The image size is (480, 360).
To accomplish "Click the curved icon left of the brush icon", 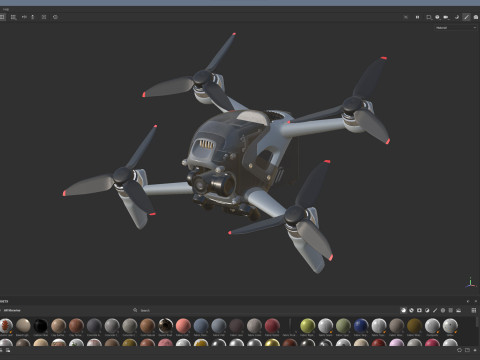I will (x=457, y=17).
